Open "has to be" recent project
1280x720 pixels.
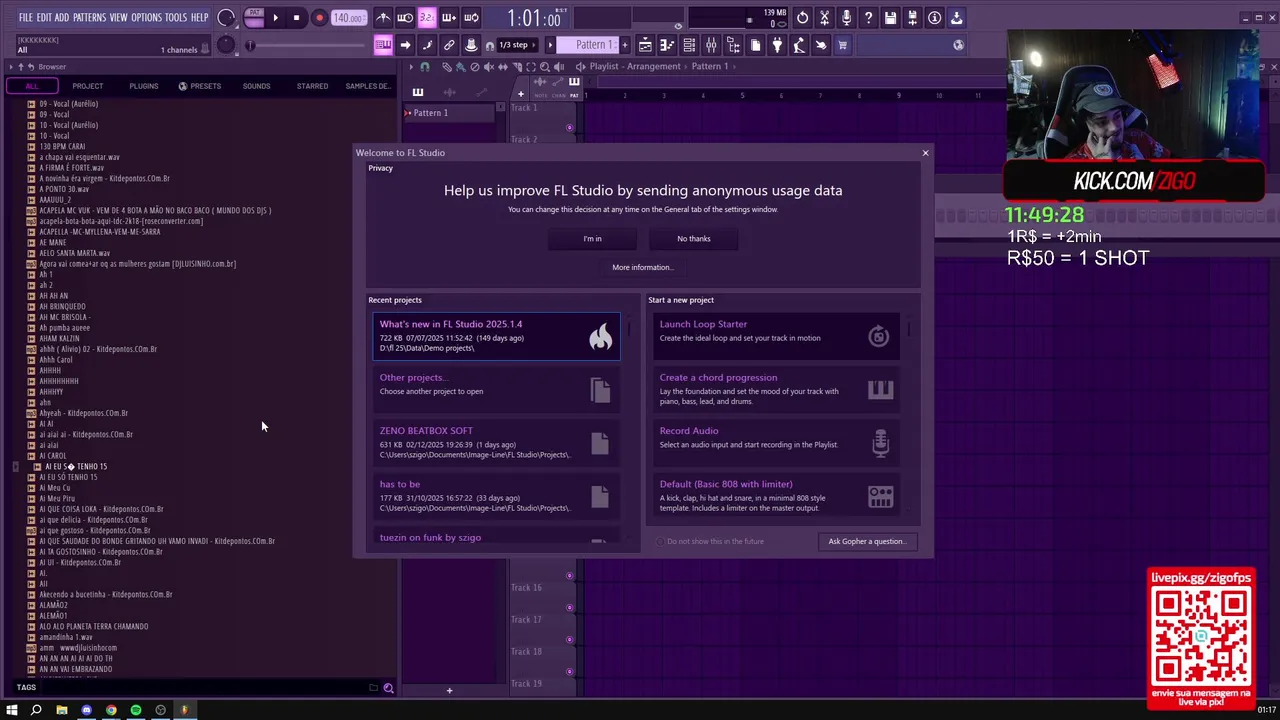point(496,496)
